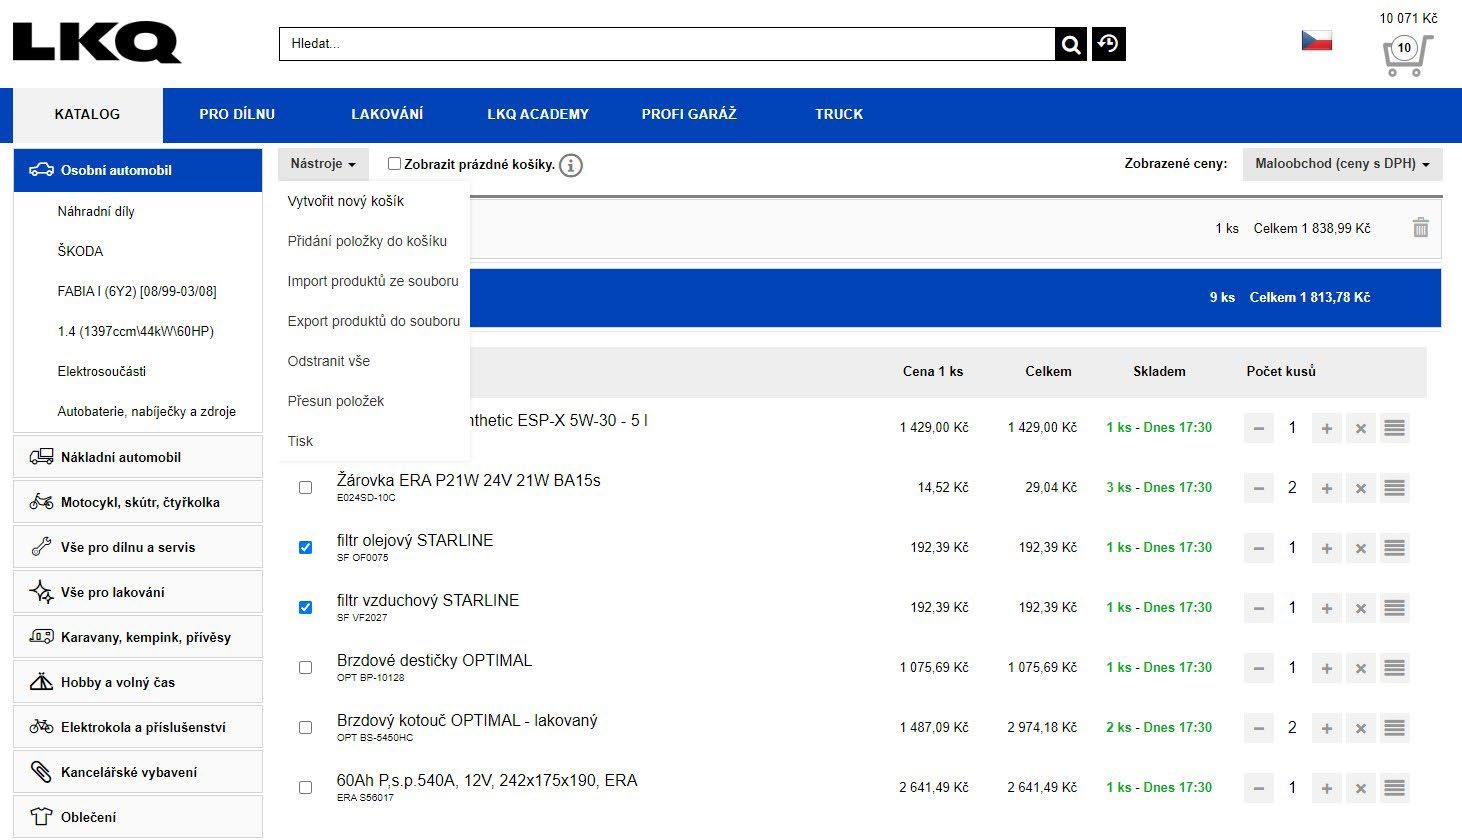The image size is (1462, 840).
Task: Switch to PRO DÍLNU tab
Action: coord(237,114)
